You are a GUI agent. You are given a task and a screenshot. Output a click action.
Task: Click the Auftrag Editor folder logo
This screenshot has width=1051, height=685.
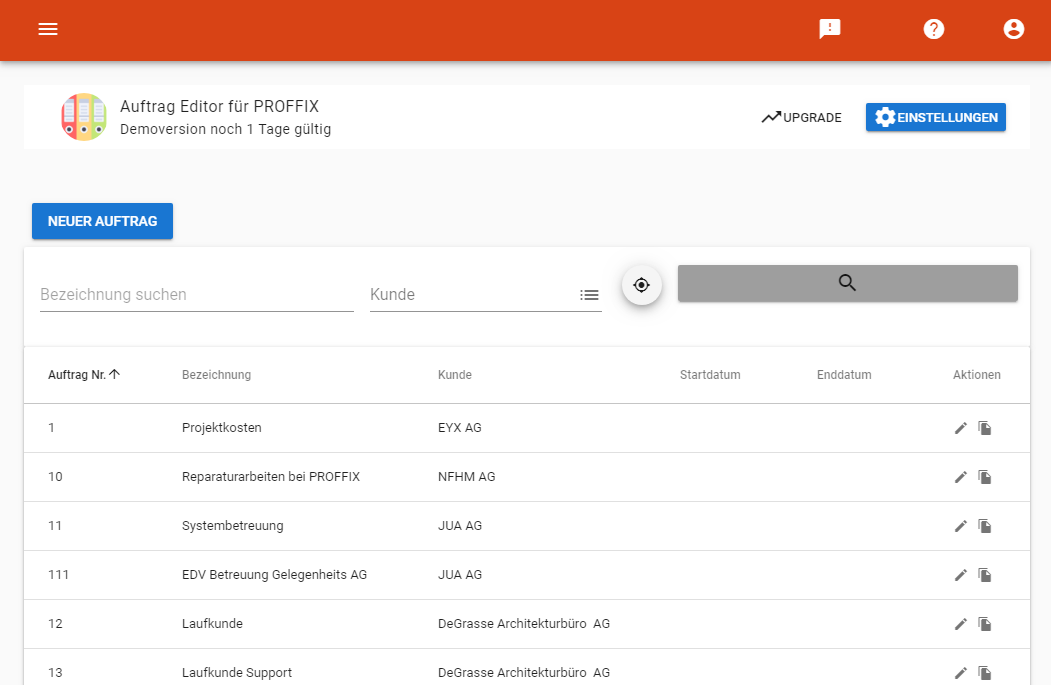84,116
